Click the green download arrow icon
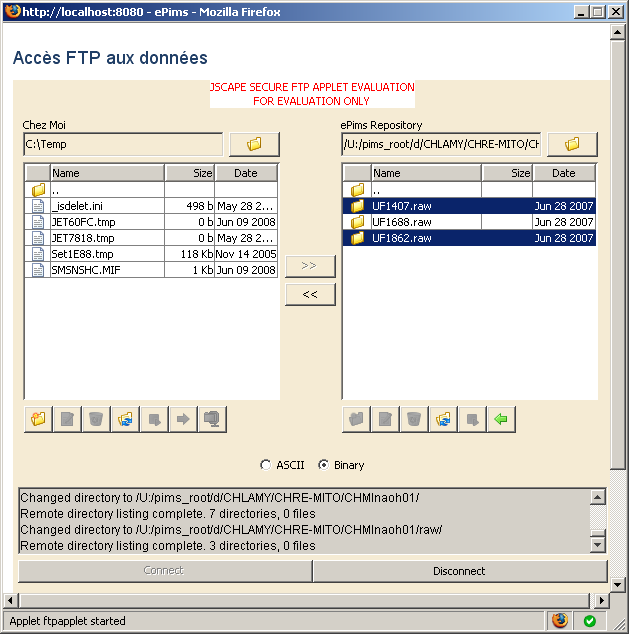This screenshot has width=629, height=634. pos(502,419)
